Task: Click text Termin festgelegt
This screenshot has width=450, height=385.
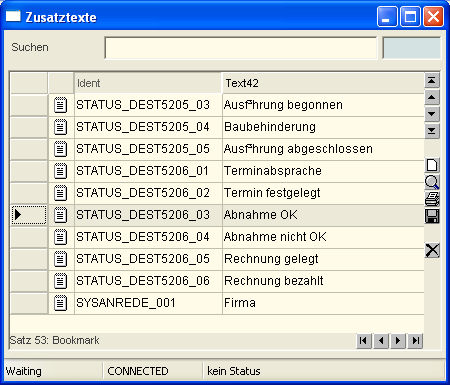Action: coord(272,193)
